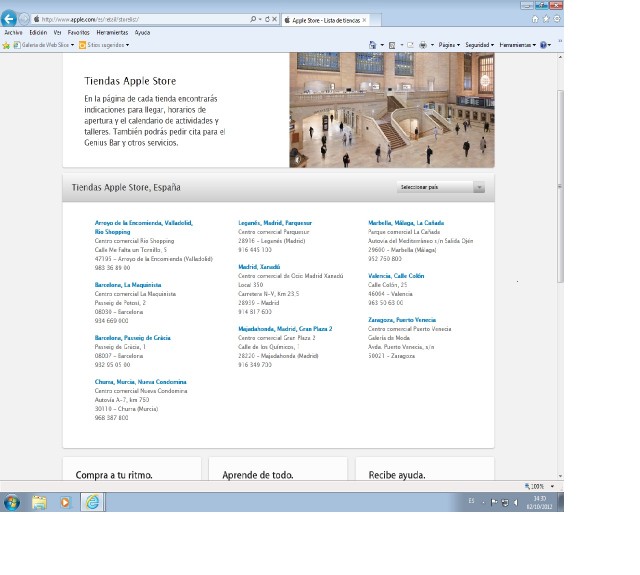The height and width of the screenshot is (575, 640).
Task: Open the Ver menu
Action: pyautogui.click(x=57, y=33)
